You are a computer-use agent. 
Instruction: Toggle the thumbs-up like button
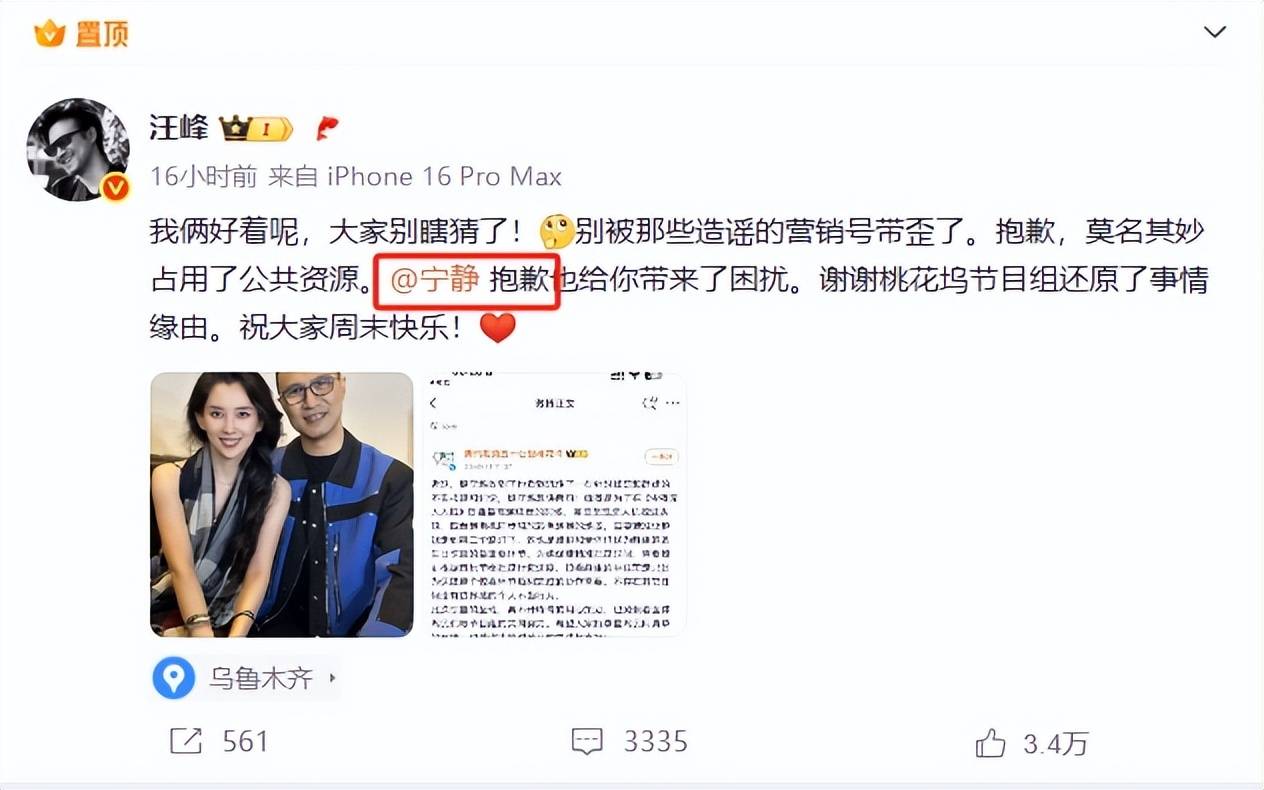(990, 742)
